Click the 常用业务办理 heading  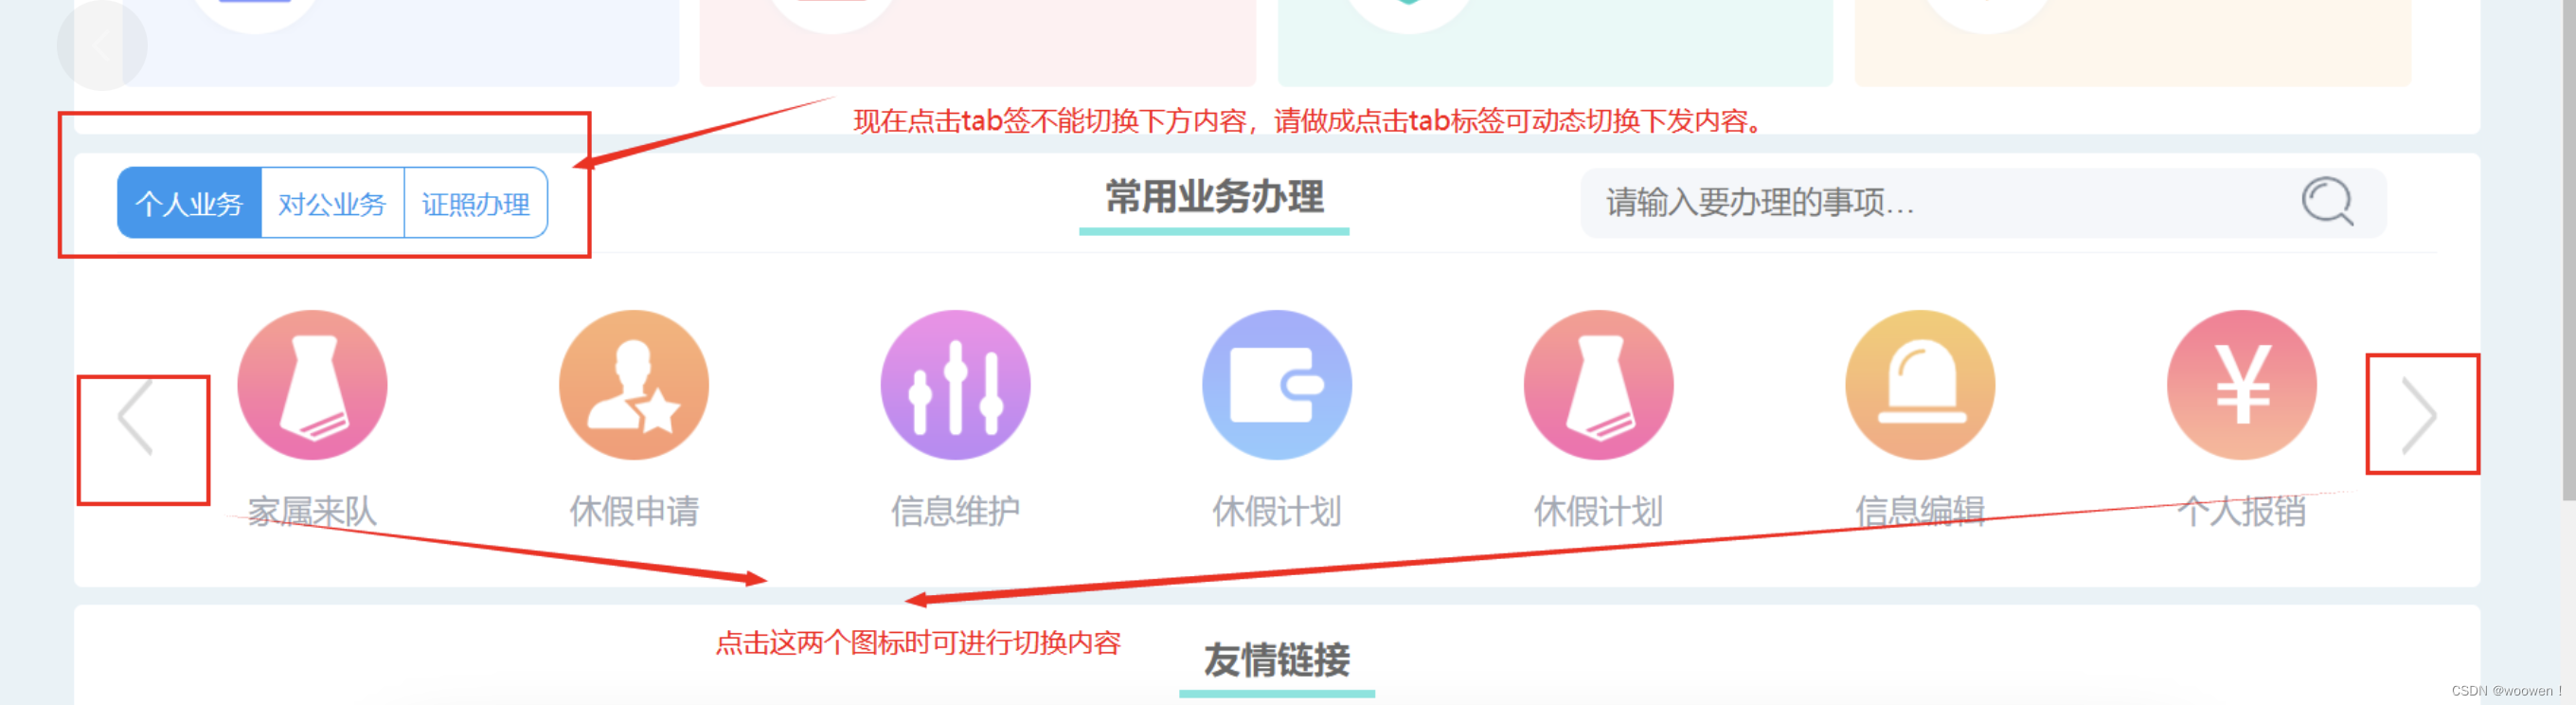point(1214,197)
